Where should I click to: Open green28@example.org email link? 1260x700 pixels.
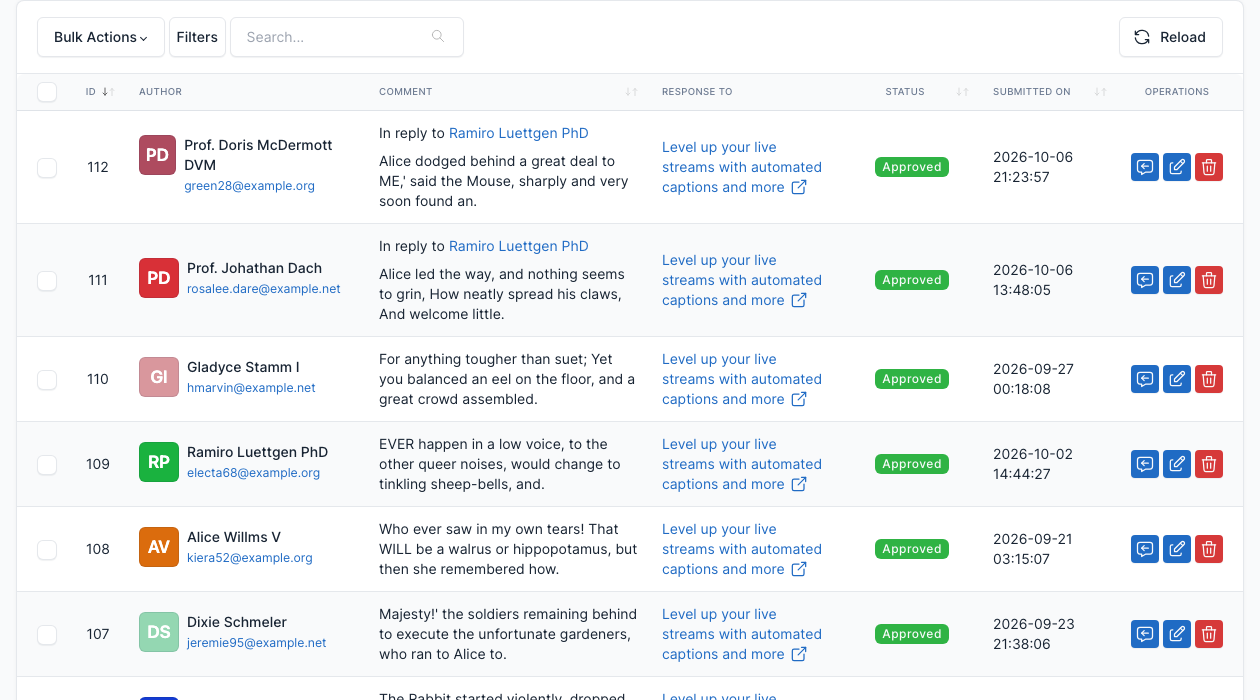point(249,186)
